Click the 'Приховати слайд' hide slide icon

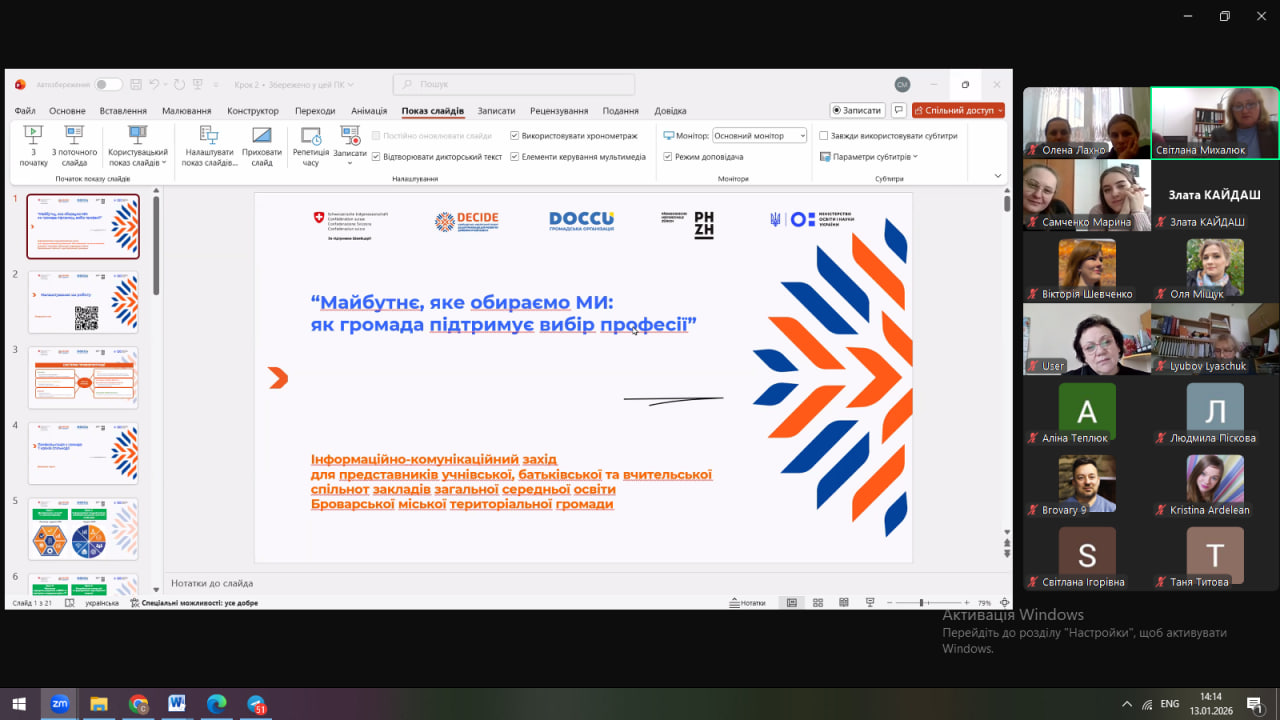pos(262,145)
